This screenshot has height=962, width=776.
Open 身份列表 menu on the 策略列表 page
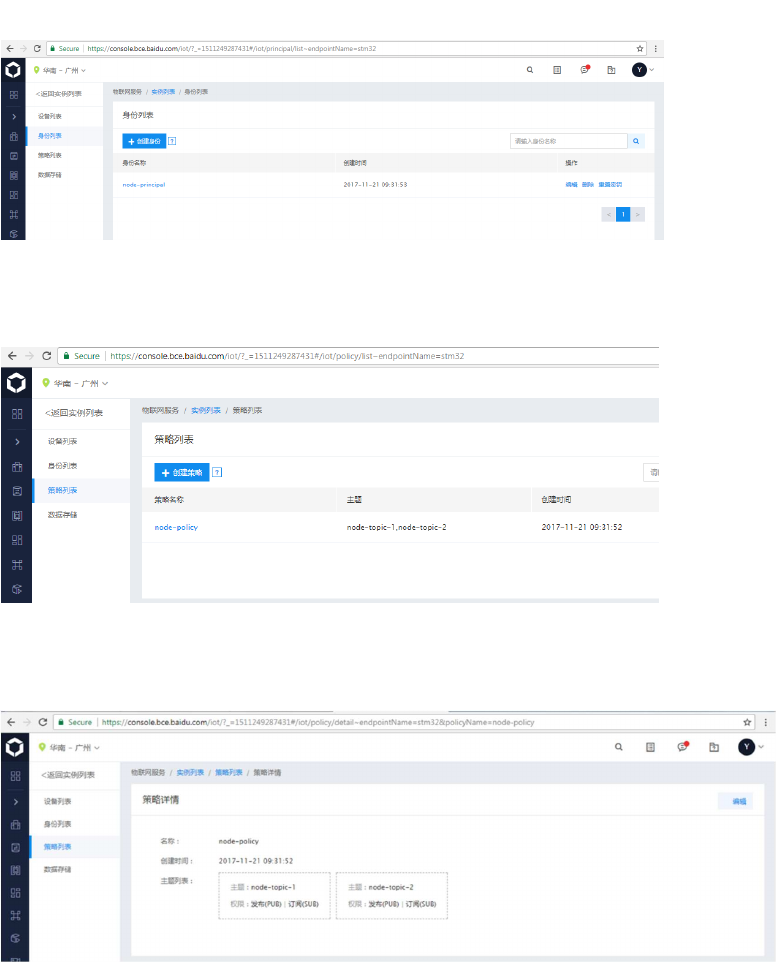[x=63, y=466]
